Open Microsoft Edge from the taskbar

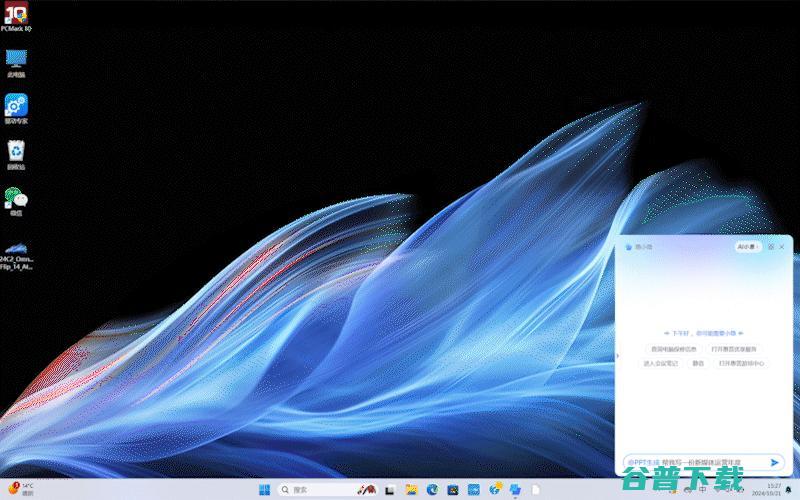pyautogui.click(x=433, y=490)
